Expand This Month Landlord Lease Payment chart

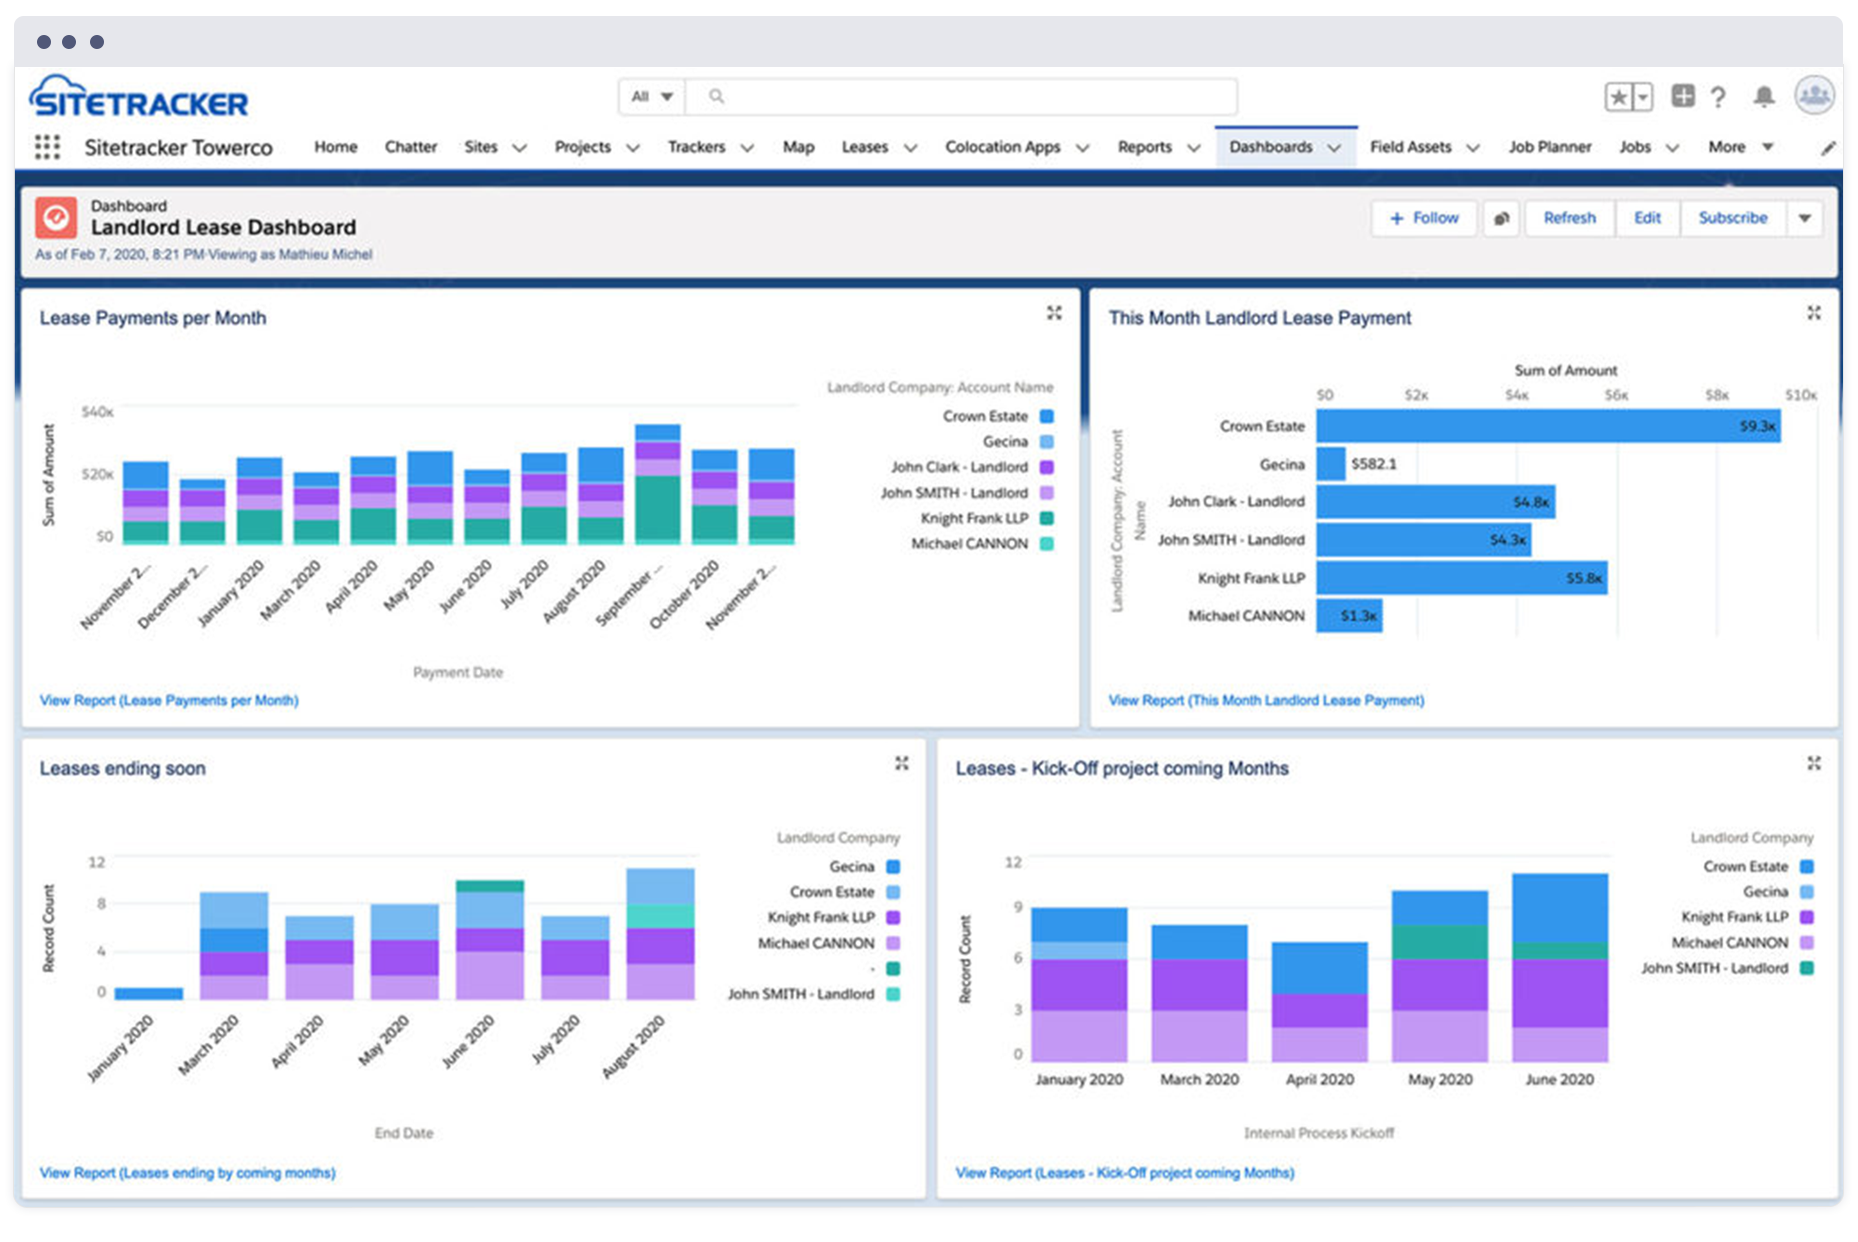click(x=1814, y=313)
